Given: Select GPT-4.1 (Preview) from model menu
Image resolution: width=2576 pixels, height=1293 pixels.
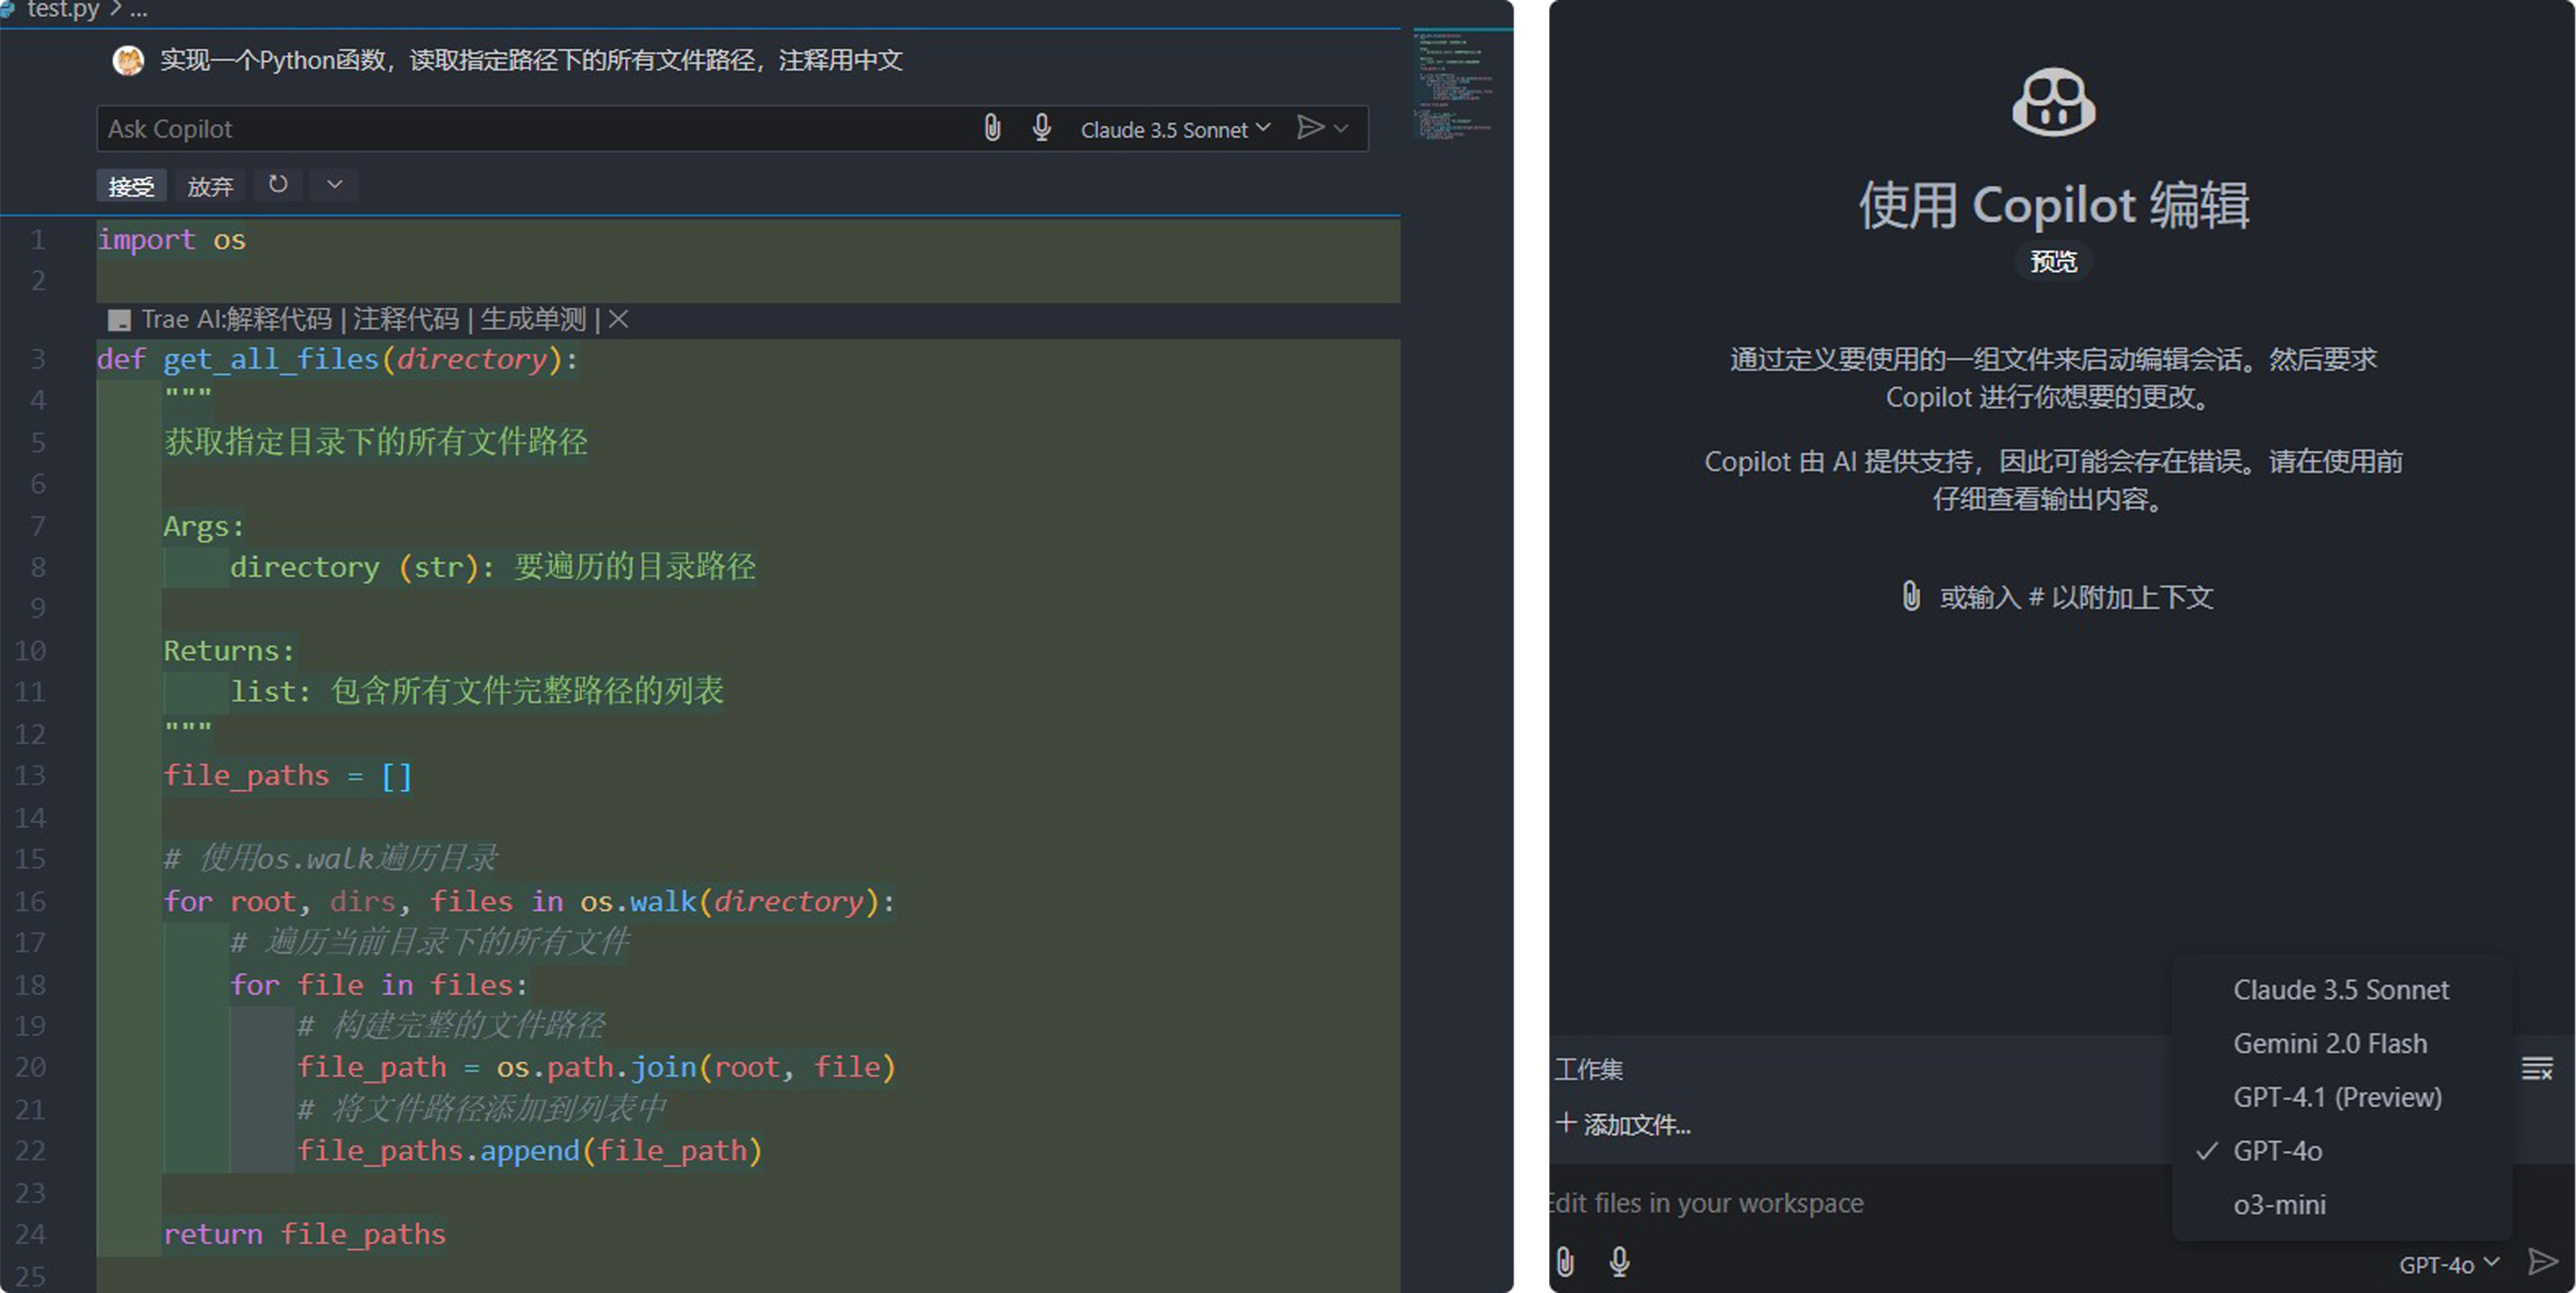Looking at the screenshot, I should (x=2341, y=1097).
